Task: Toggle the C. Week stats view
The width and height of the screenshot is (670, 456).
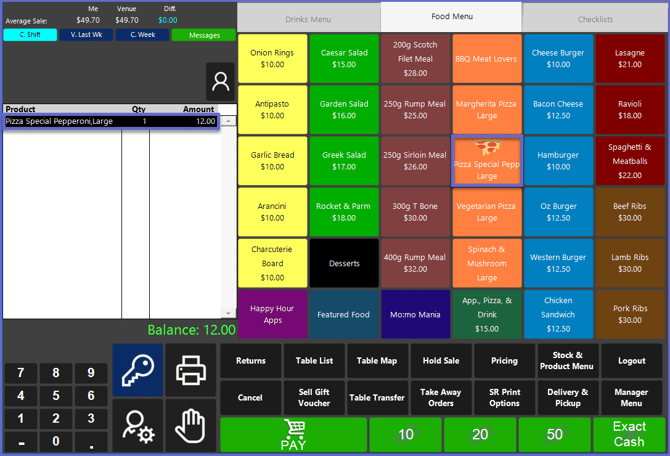Action: click(x=141, y=35)
